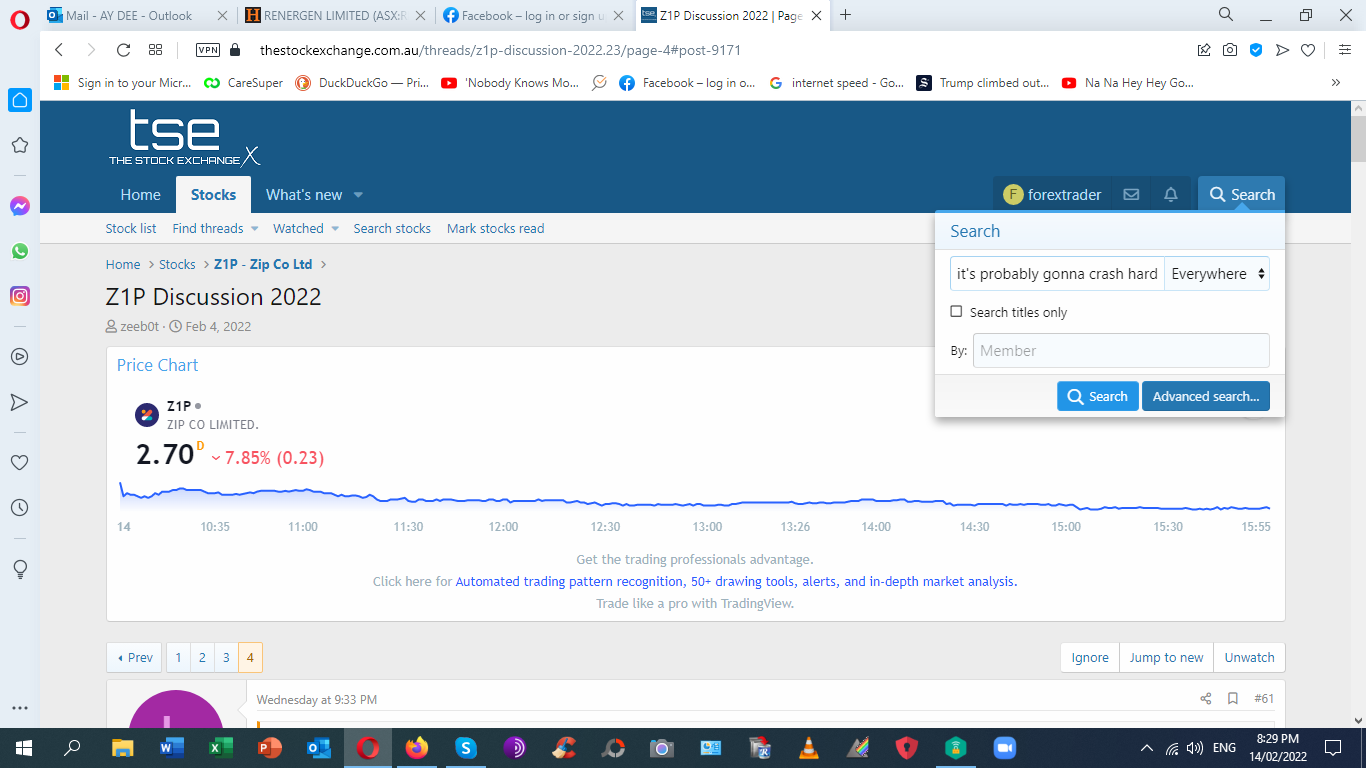Open the CareSuper bookmark
This screenshot has height=768, width=1366.
click(x=243, y=83)
